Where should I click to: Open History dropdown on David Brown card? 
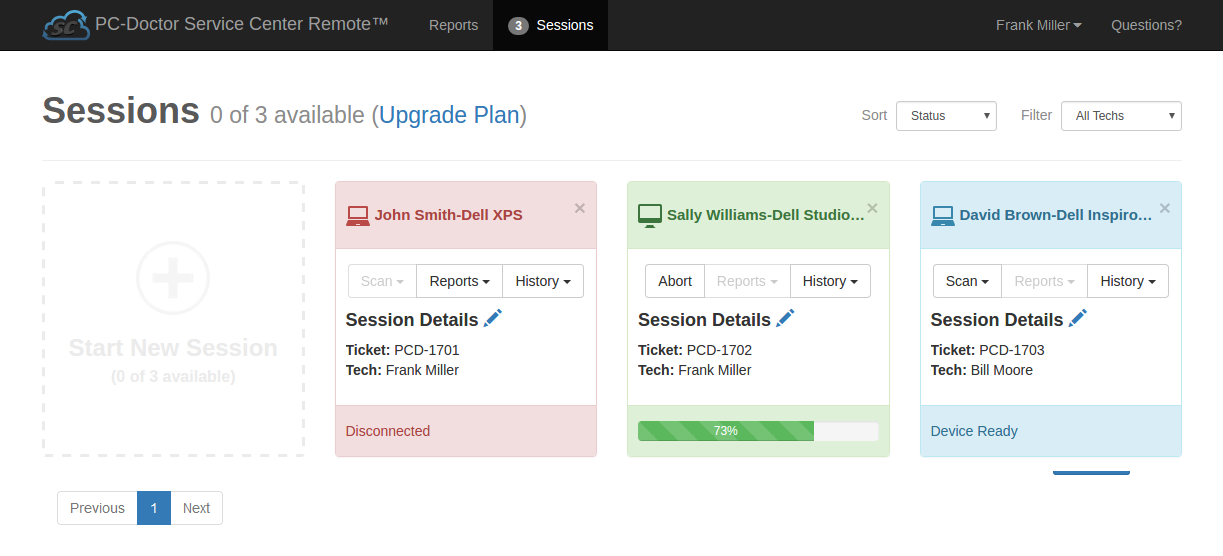click(1128, 281)
